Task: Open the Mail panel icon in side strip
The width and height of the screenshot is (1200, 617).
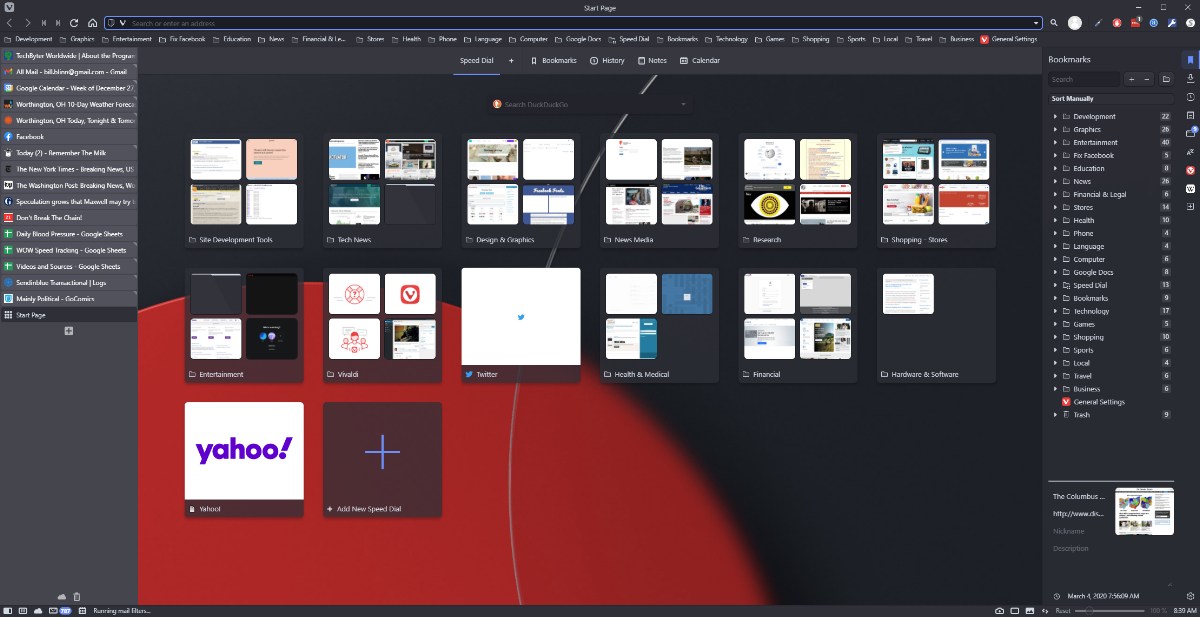Action: pos(1190,133)
